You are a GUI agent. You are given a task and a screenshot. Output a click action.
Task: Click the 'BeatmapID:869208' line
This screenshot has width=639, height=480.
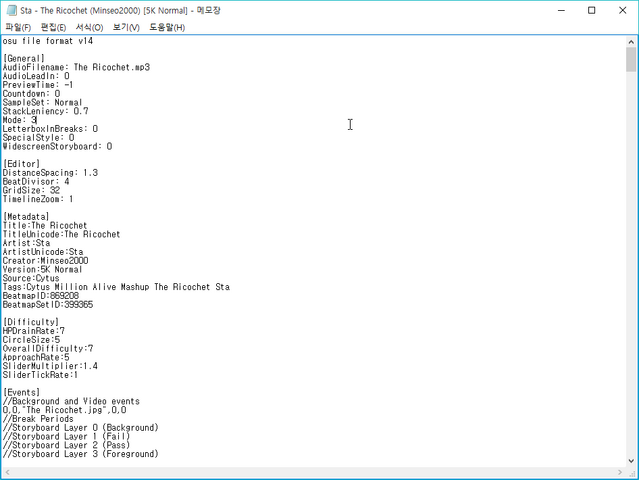tap(41, 296)
